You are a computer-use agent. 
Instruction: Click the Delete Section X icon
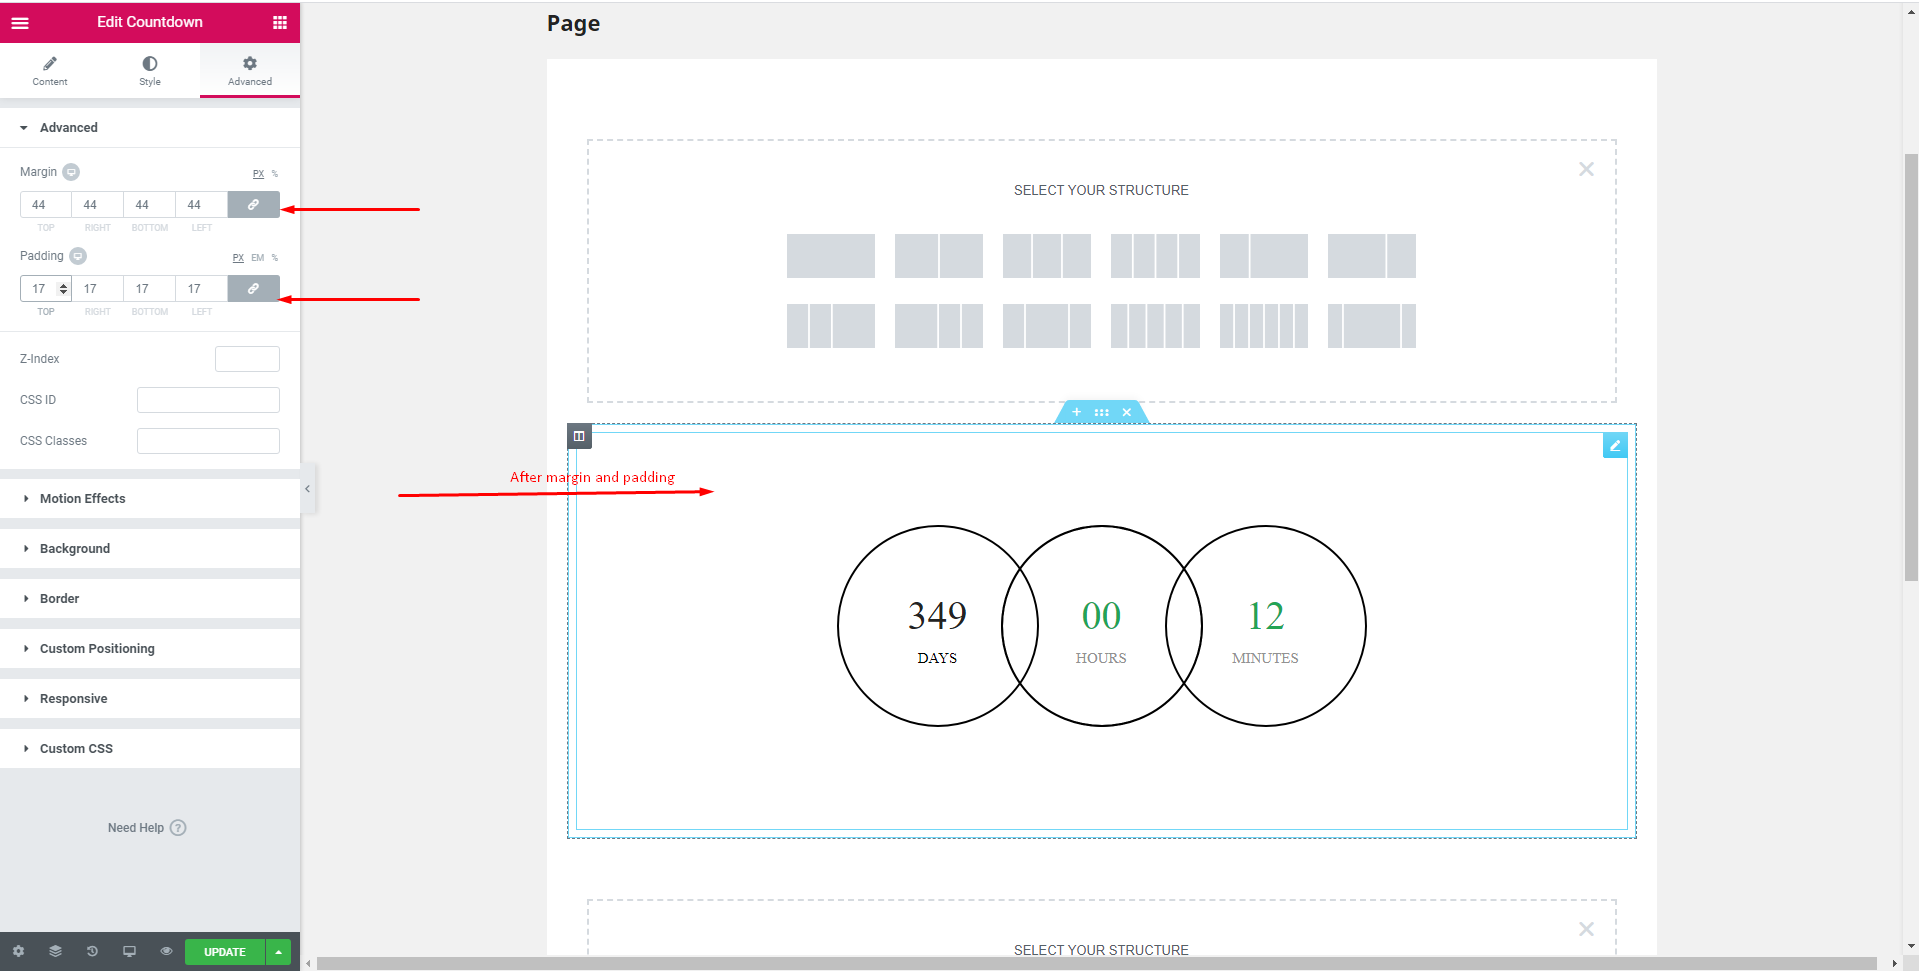[1127, 412]
